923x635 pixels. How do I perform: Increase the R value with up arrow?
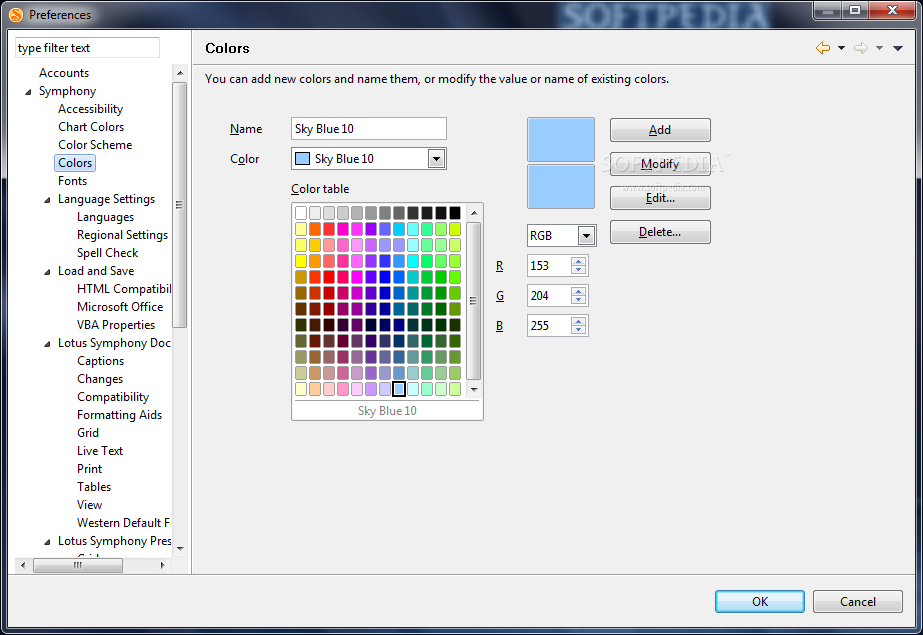pos(579,261)
